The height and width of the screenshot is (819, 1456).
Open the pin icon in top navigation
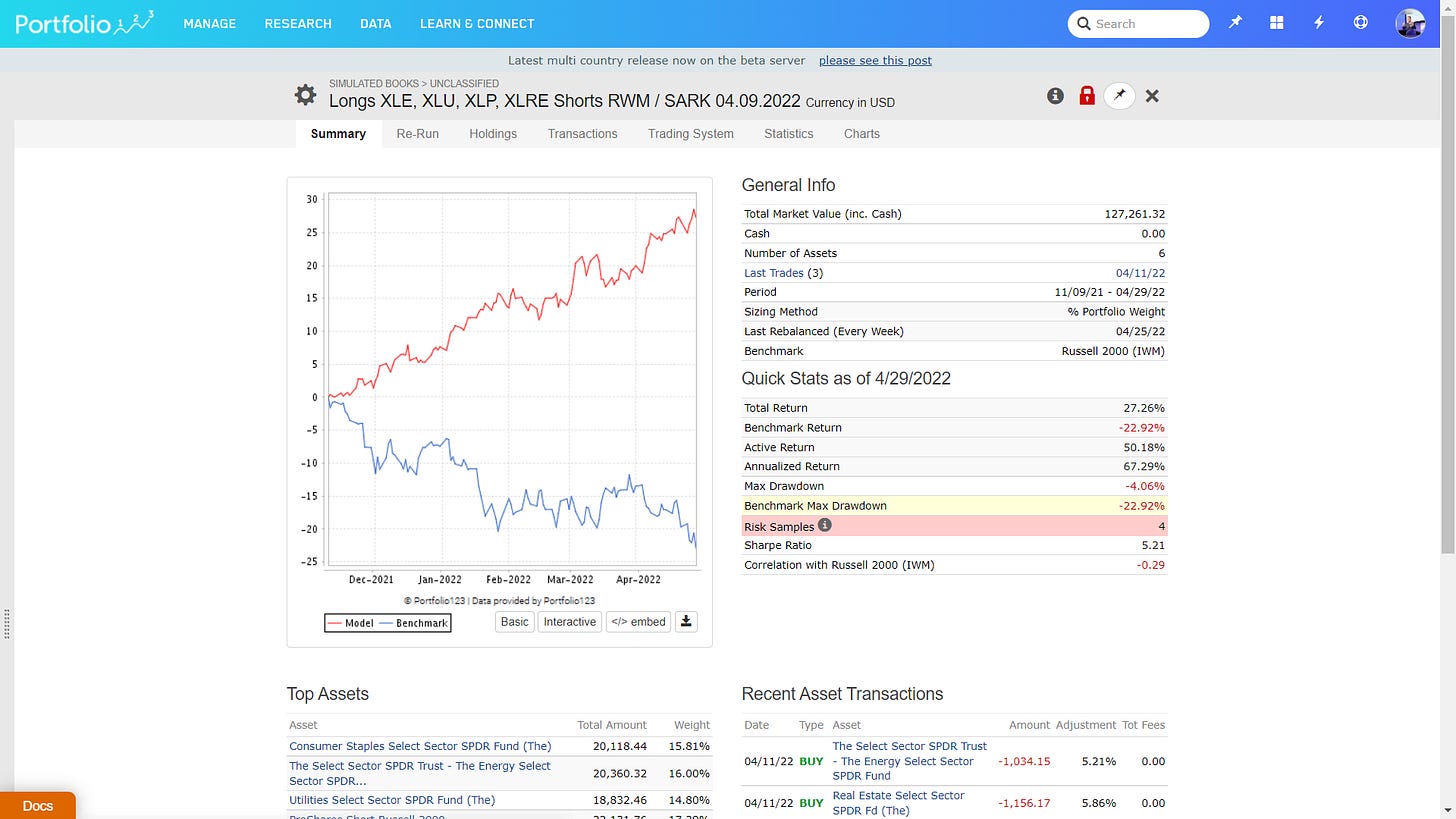click(1235, 22)
